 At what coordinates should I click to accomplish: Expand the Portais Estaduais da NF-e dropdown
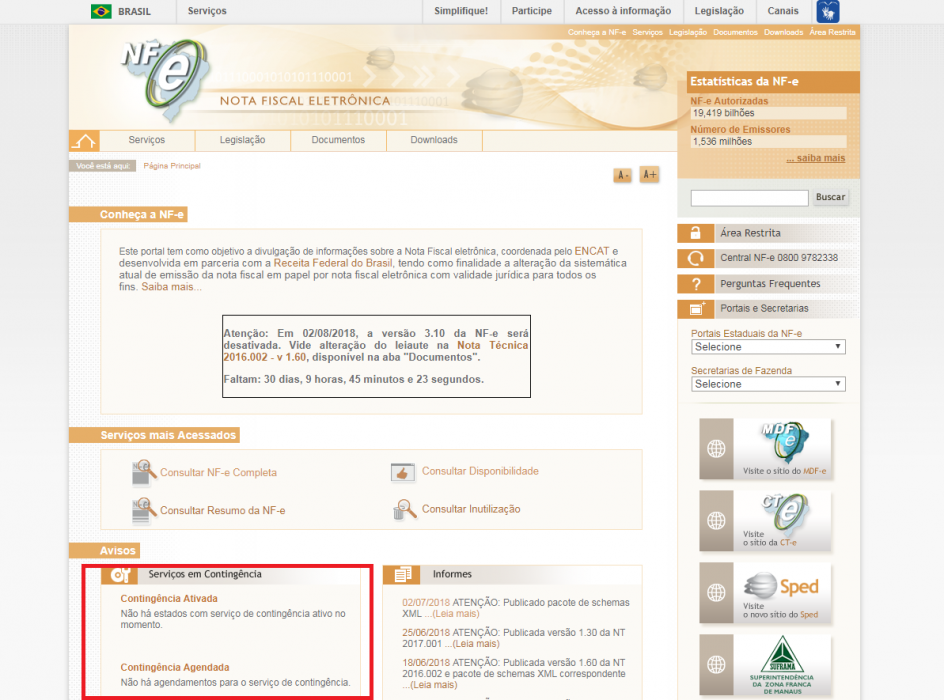[x=768, y=347]
